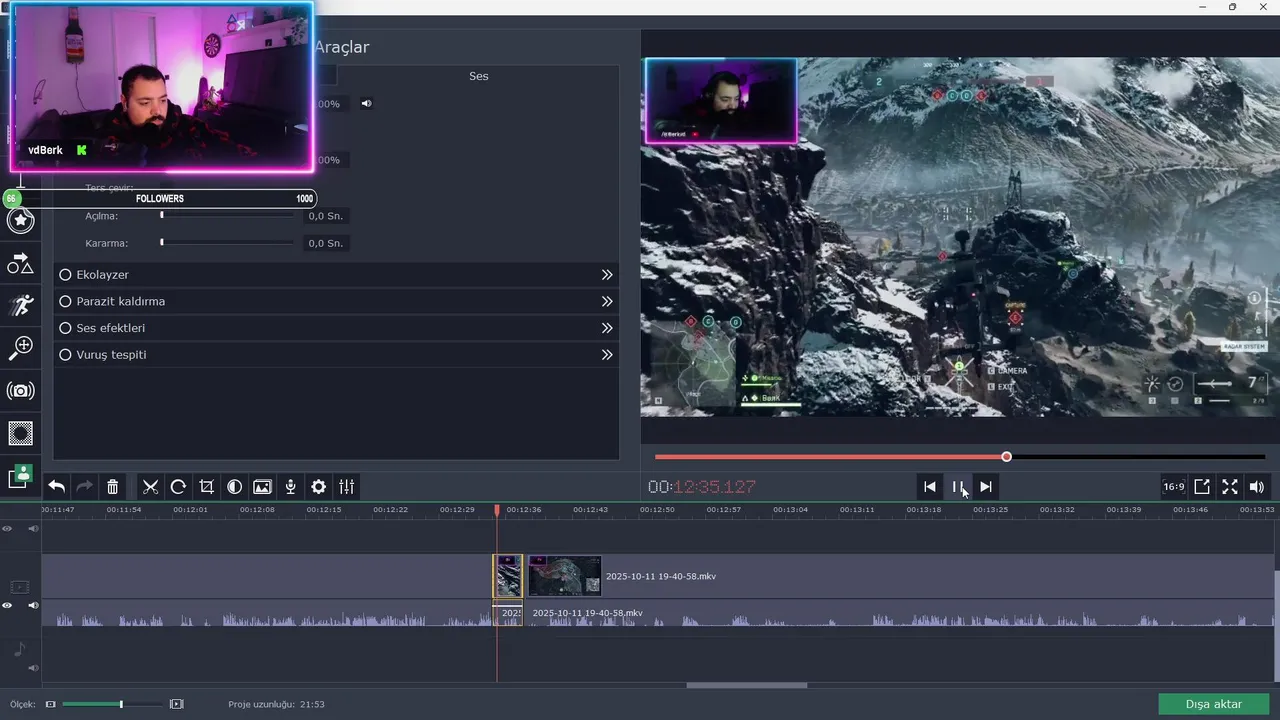1280x720 pixels.
Task: Mute the top title track
Action: pyautogui.click(x=33, y=528)
